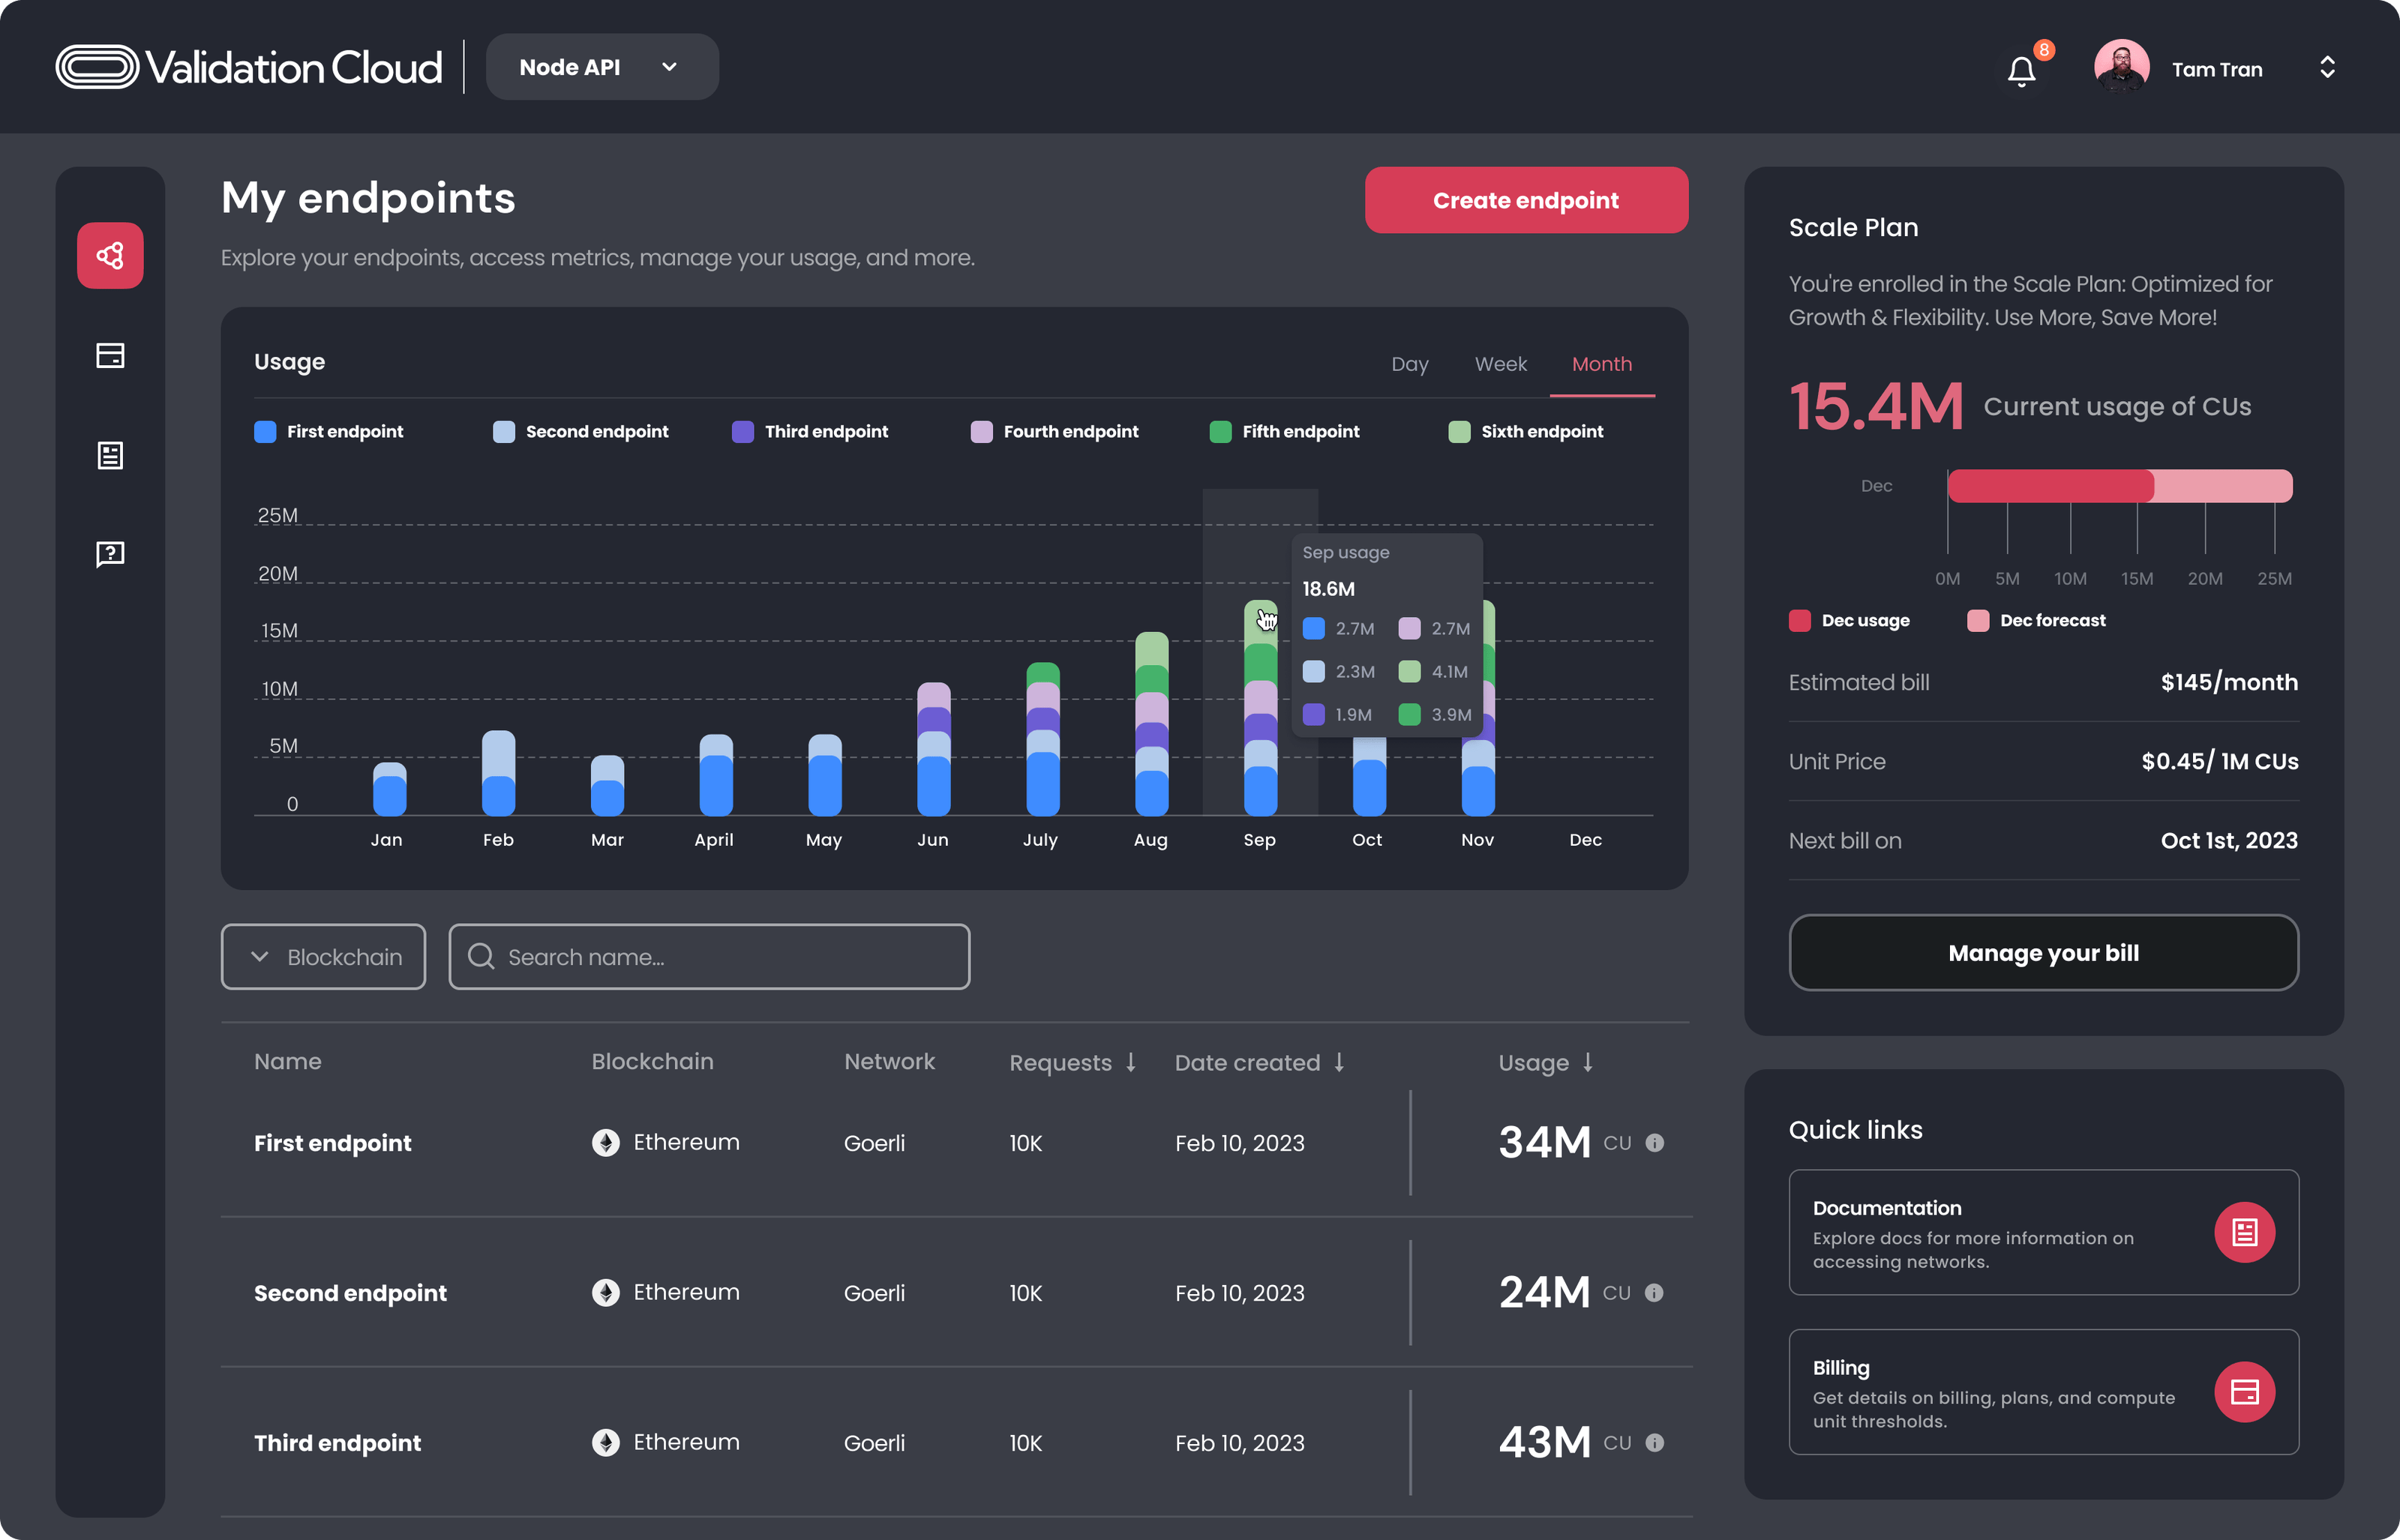This screenshot has height=1540, width=2400.
Task: Toggle the First endpoint legend swatch
Action: click(x=264, y=431)
